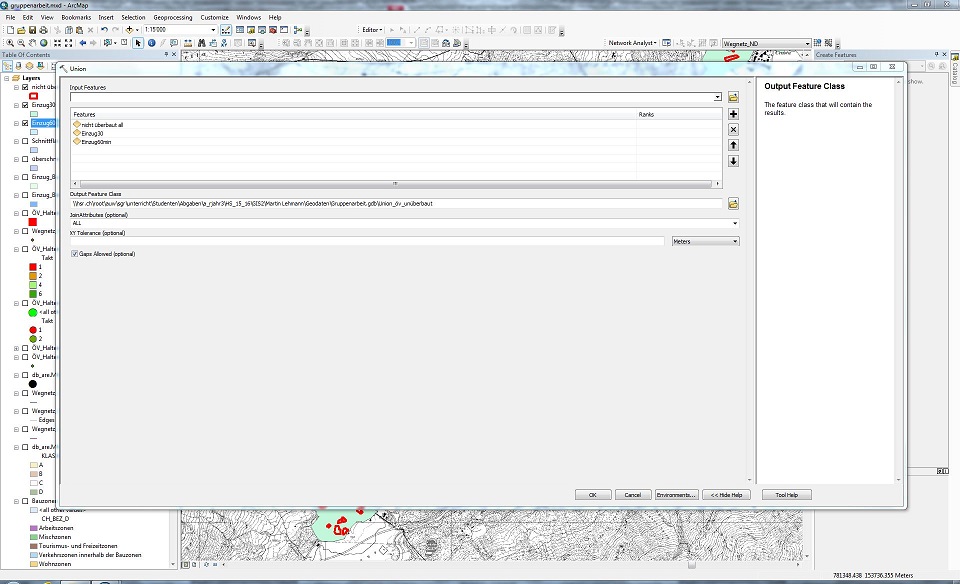Viewport: 960px width, 584px height.
Task: Click the Environments... button
Action: click(676, 495)
